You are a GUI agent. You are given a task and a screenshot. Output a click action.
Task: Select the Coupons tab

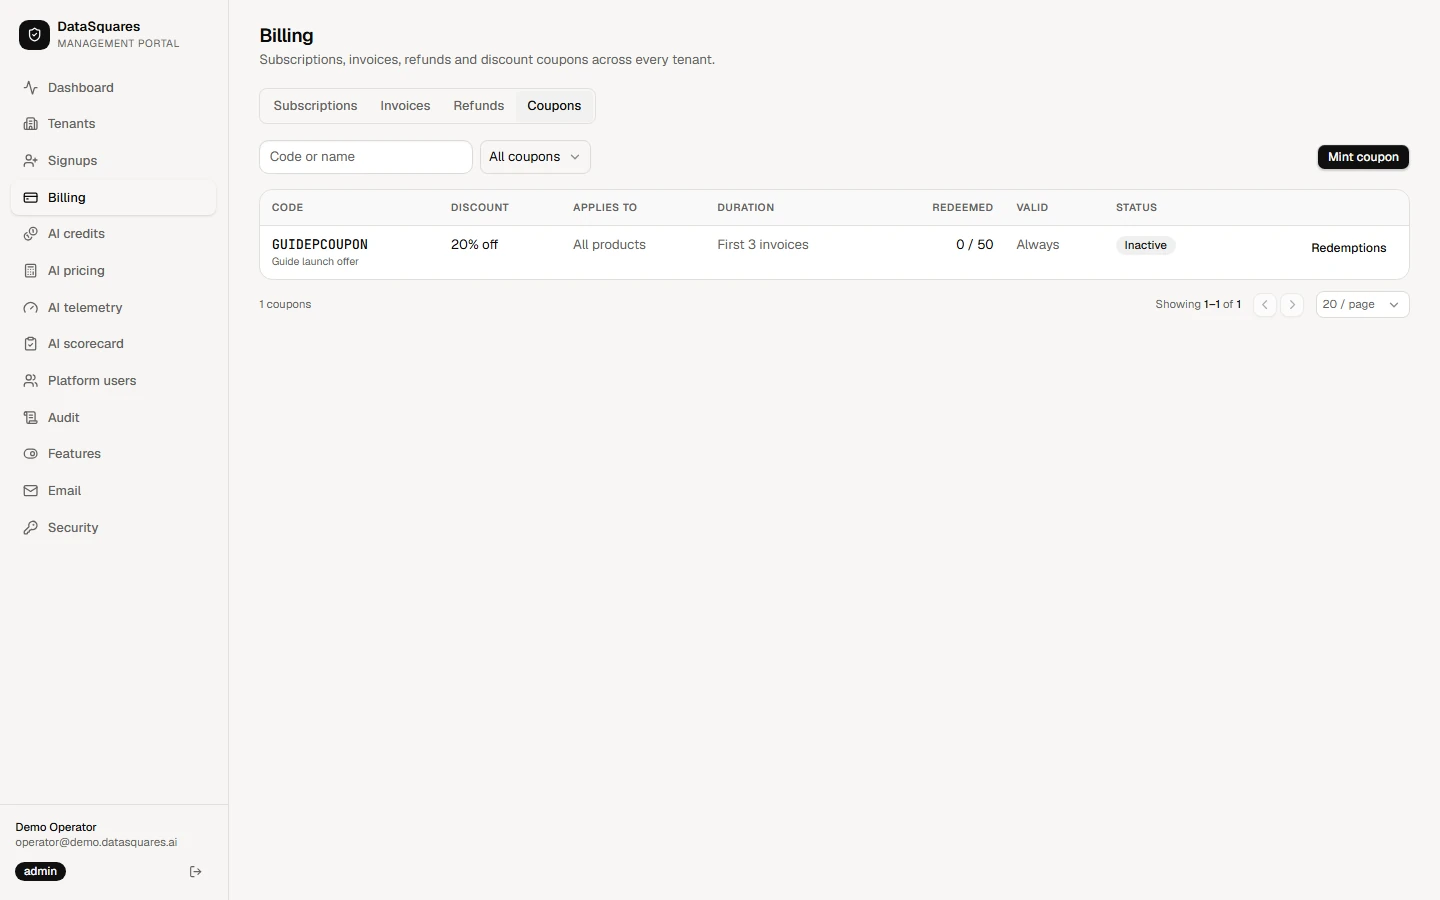coord(554,106)
